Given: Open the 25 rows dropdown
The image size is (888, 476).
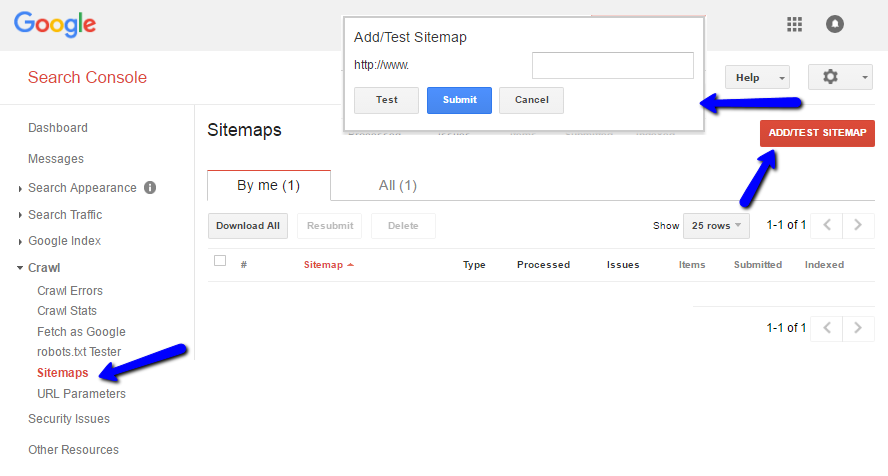Looking at the screenshot, I should [x=716, y=226].
